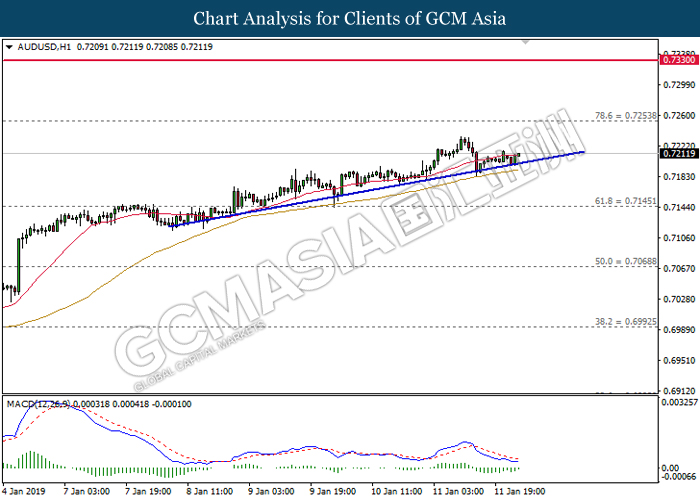This screenshot has width=700, height=500.
Task: Select the 61.8 = 0.71451 Fibonacci label
Action: coord(627,201)
